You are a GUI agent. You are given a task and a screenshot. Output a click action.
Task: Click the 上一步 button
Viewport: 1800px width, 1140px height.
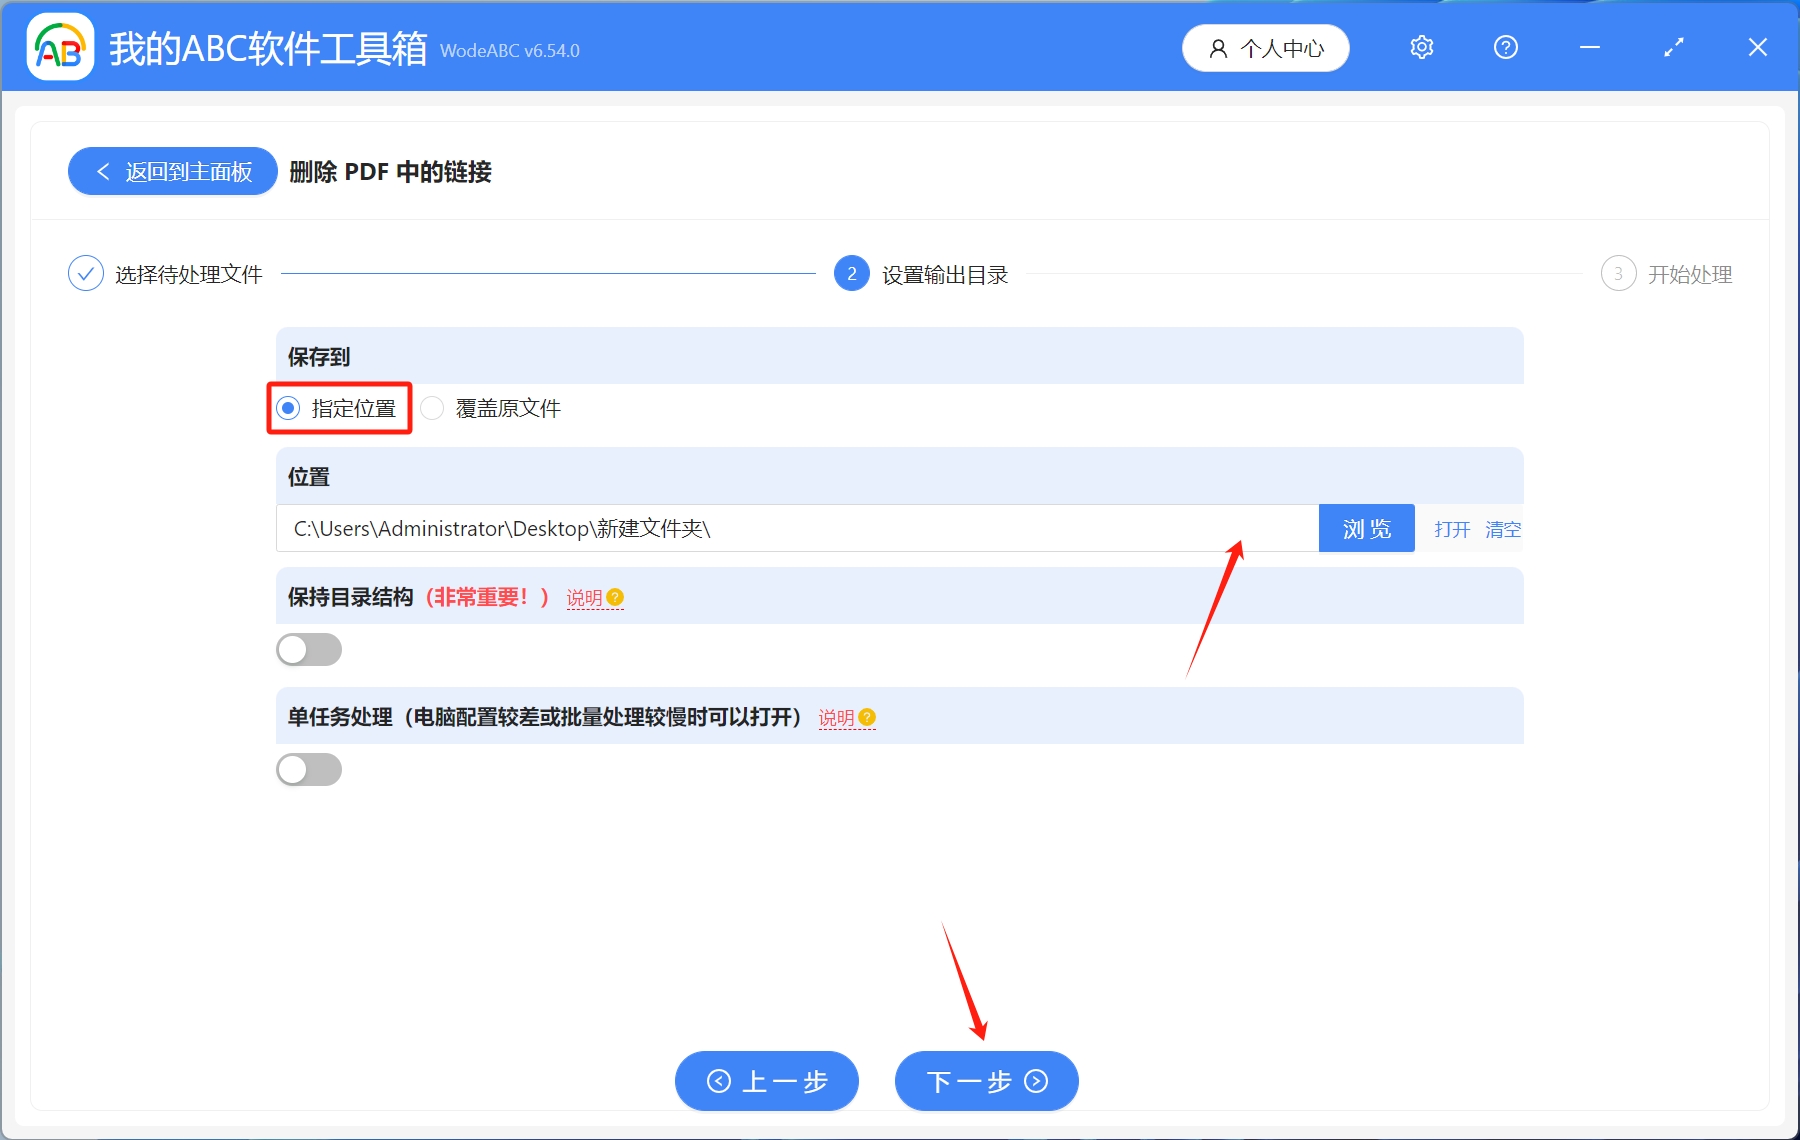pos(766,1081)
